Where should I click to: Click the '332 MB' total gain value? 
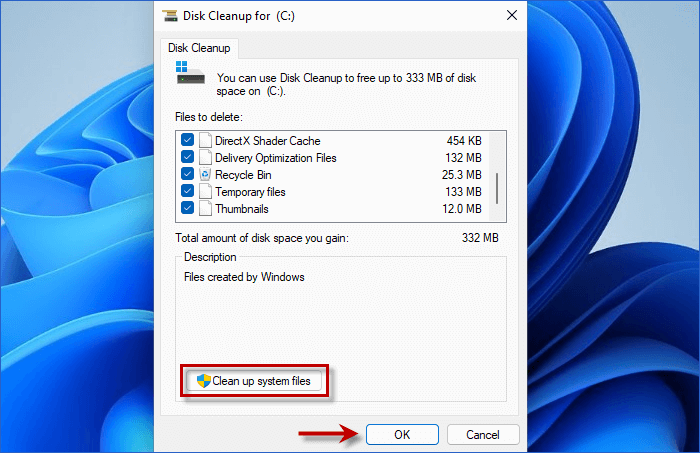[480, 238]
